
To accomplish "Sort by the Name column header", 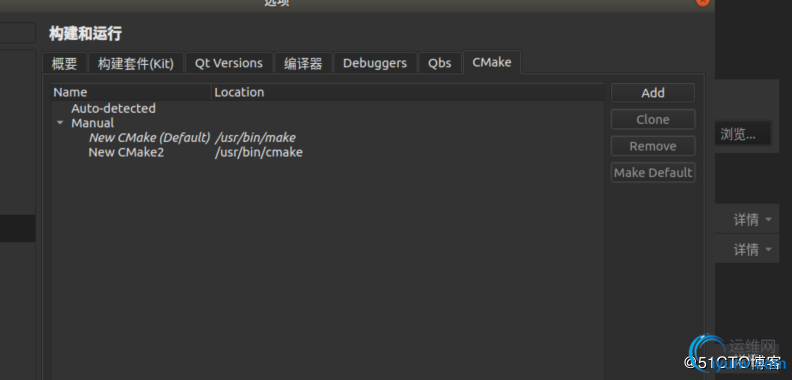I will (x=131, y=92).
